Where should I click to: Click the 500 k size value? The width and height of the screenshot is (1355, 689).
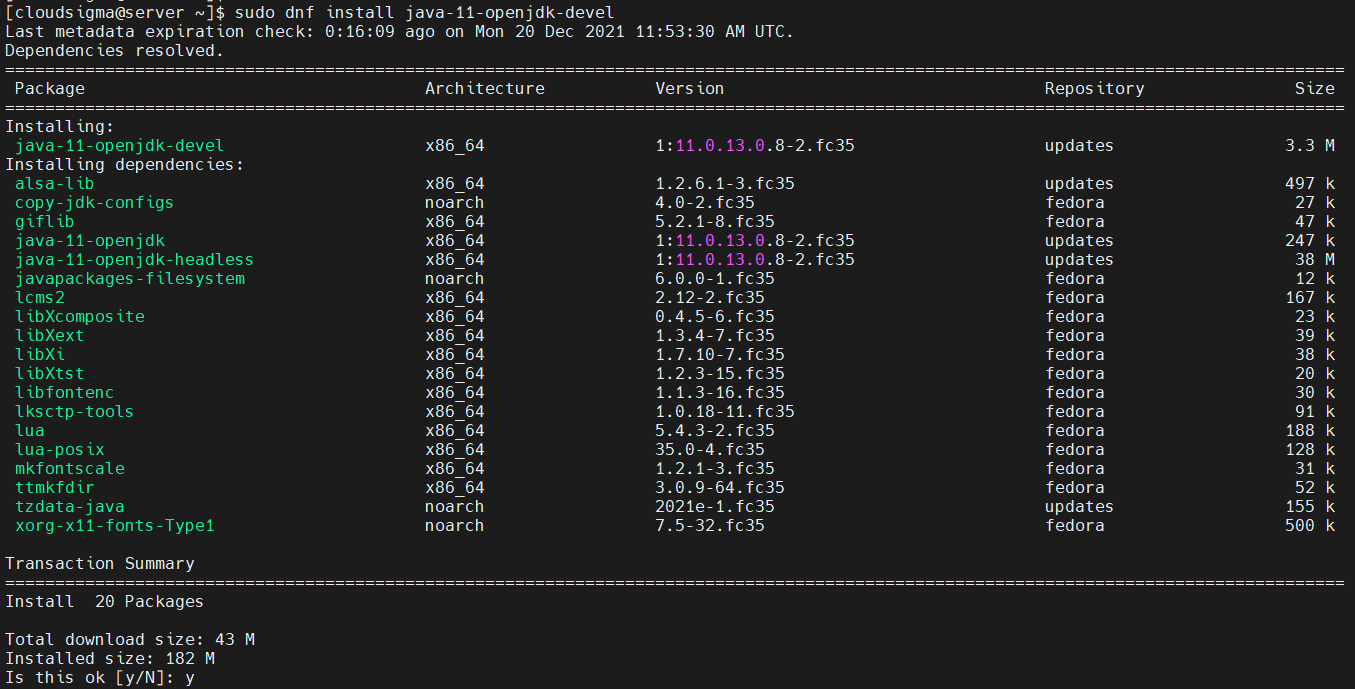(1310, 526)
